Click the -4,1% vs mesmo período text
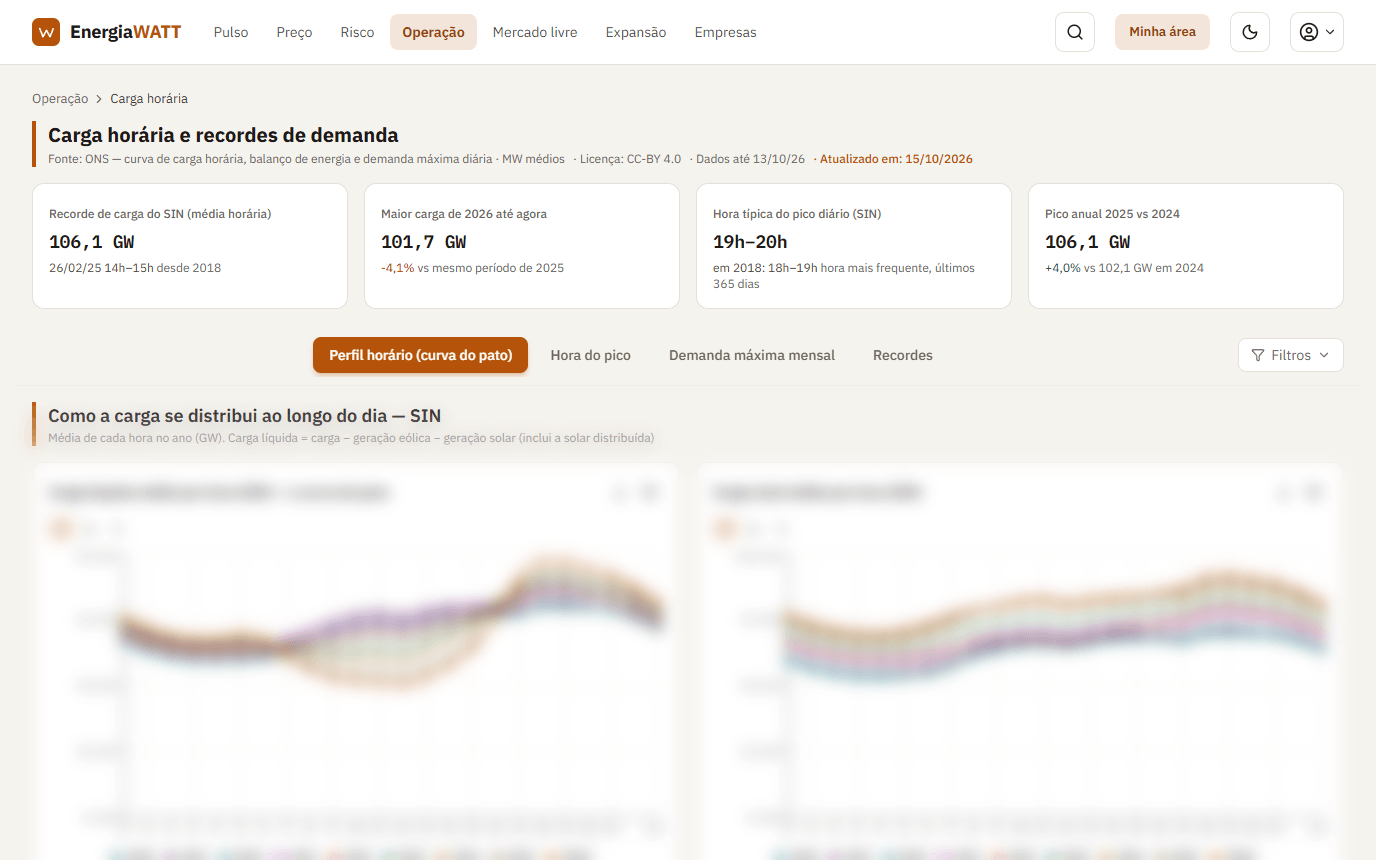Screen dimensions: 1376x860 pyautogui.click(x=473, y=268)
